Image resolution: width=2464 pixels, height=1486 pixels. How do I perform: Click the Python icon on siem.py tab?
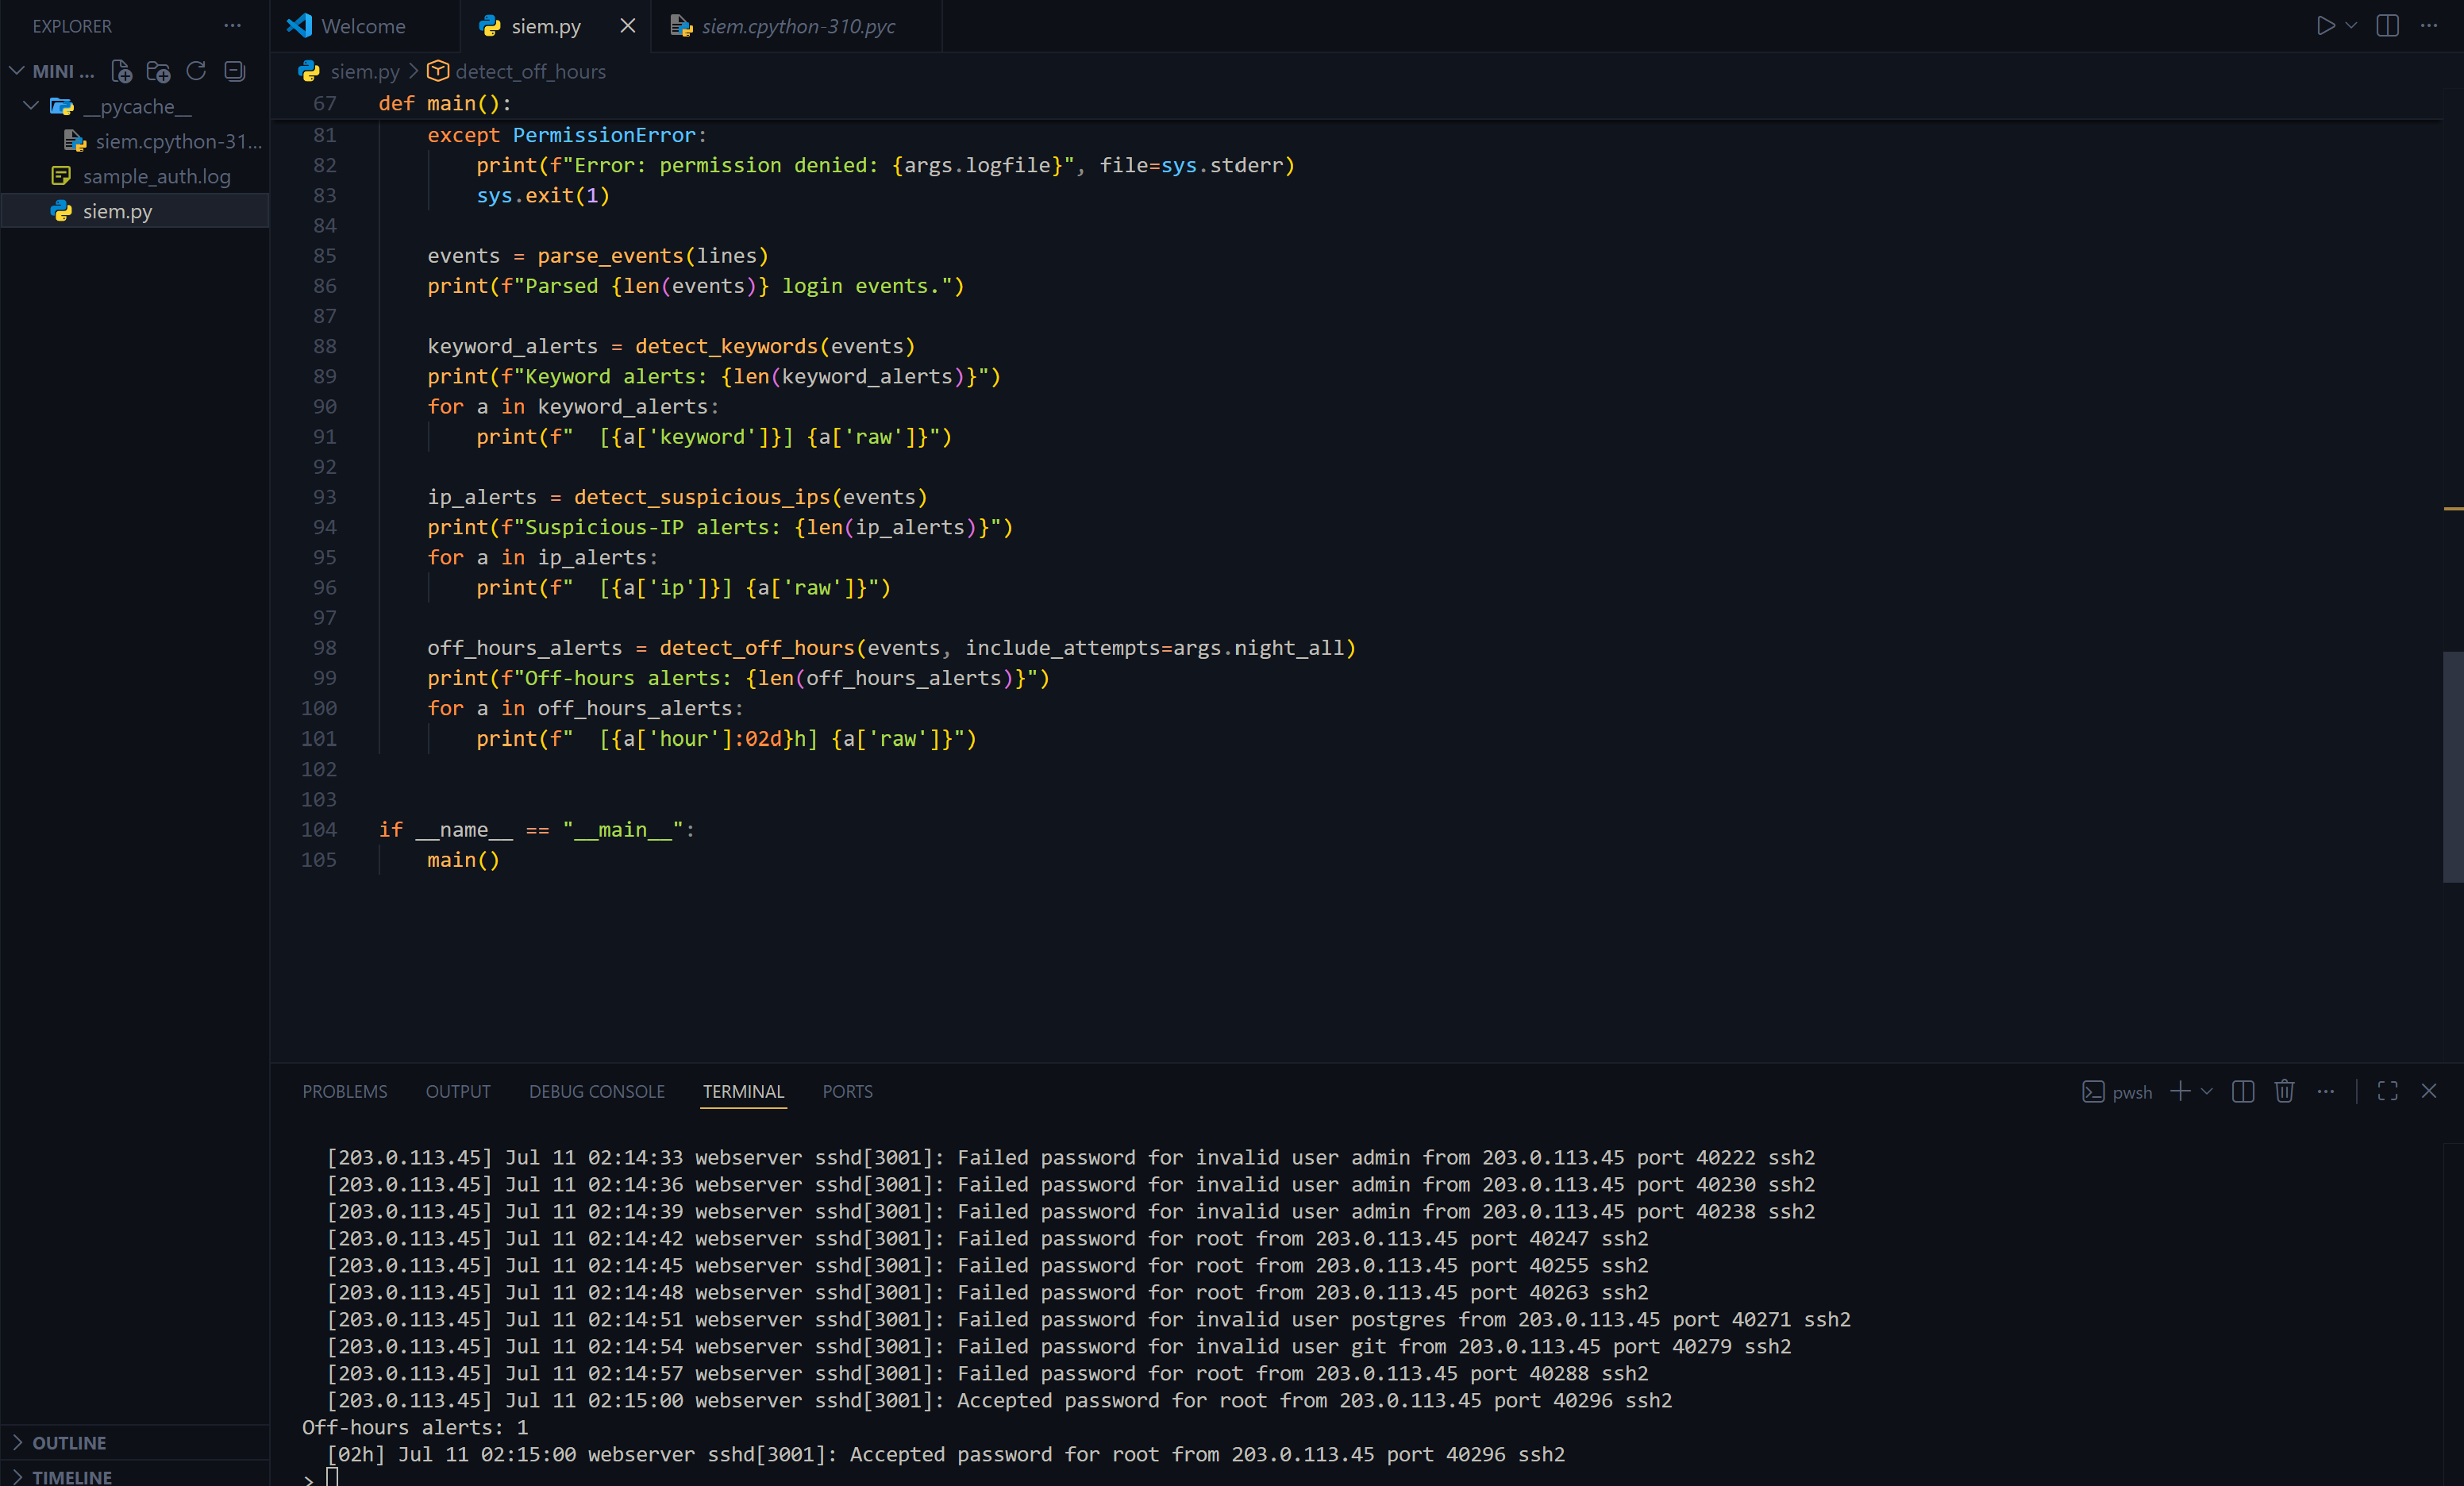tap(490, 26)
